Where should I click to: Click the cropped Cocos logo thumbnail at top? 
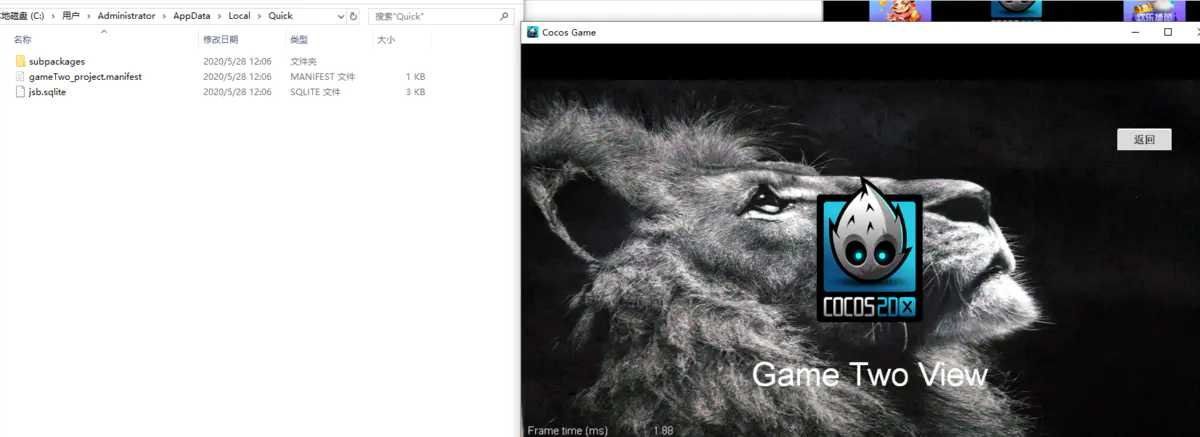(1014, 9)
